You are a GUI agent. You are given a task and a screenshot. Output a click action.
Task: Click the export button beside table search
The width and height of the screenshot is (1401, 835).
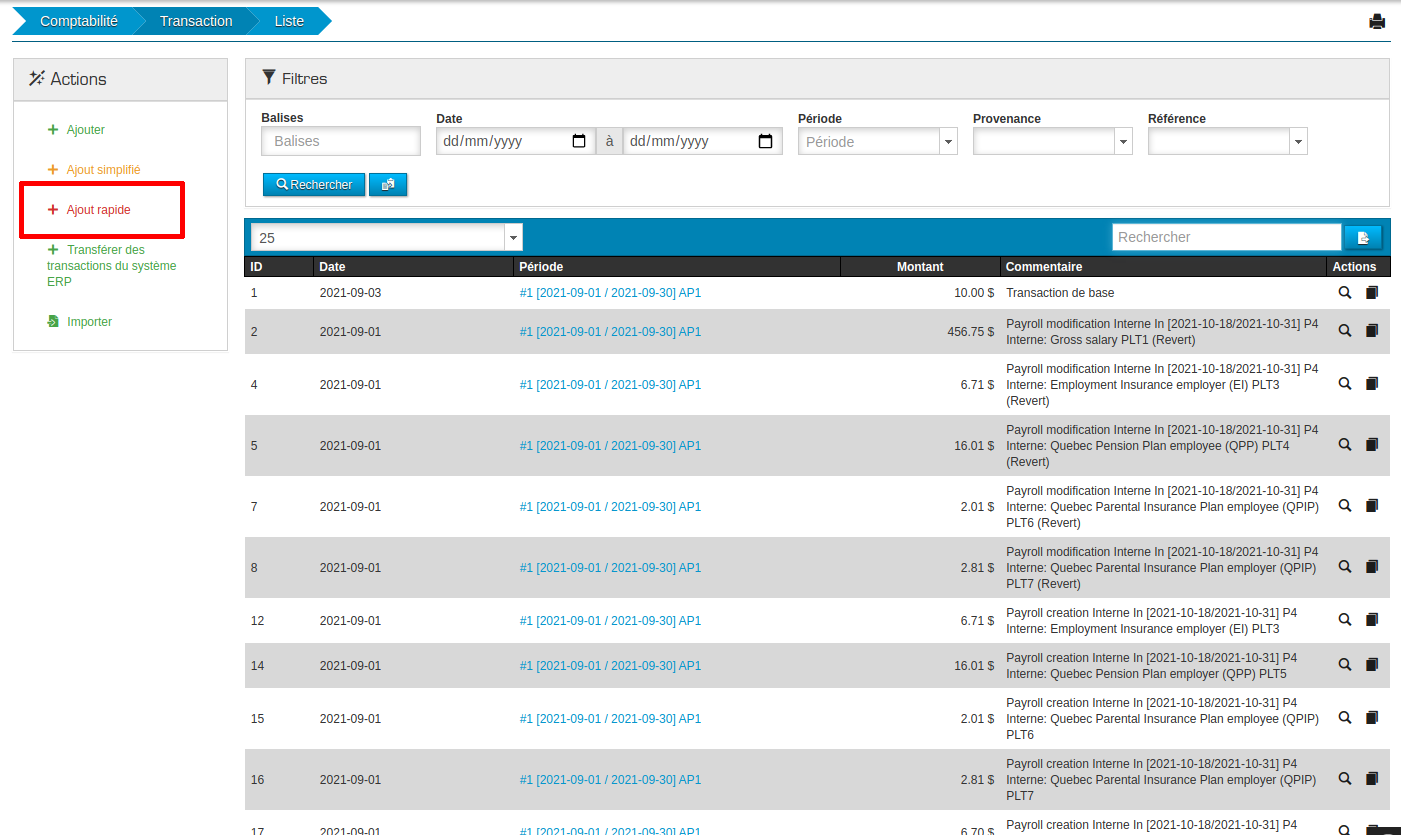coord(1362,237)
